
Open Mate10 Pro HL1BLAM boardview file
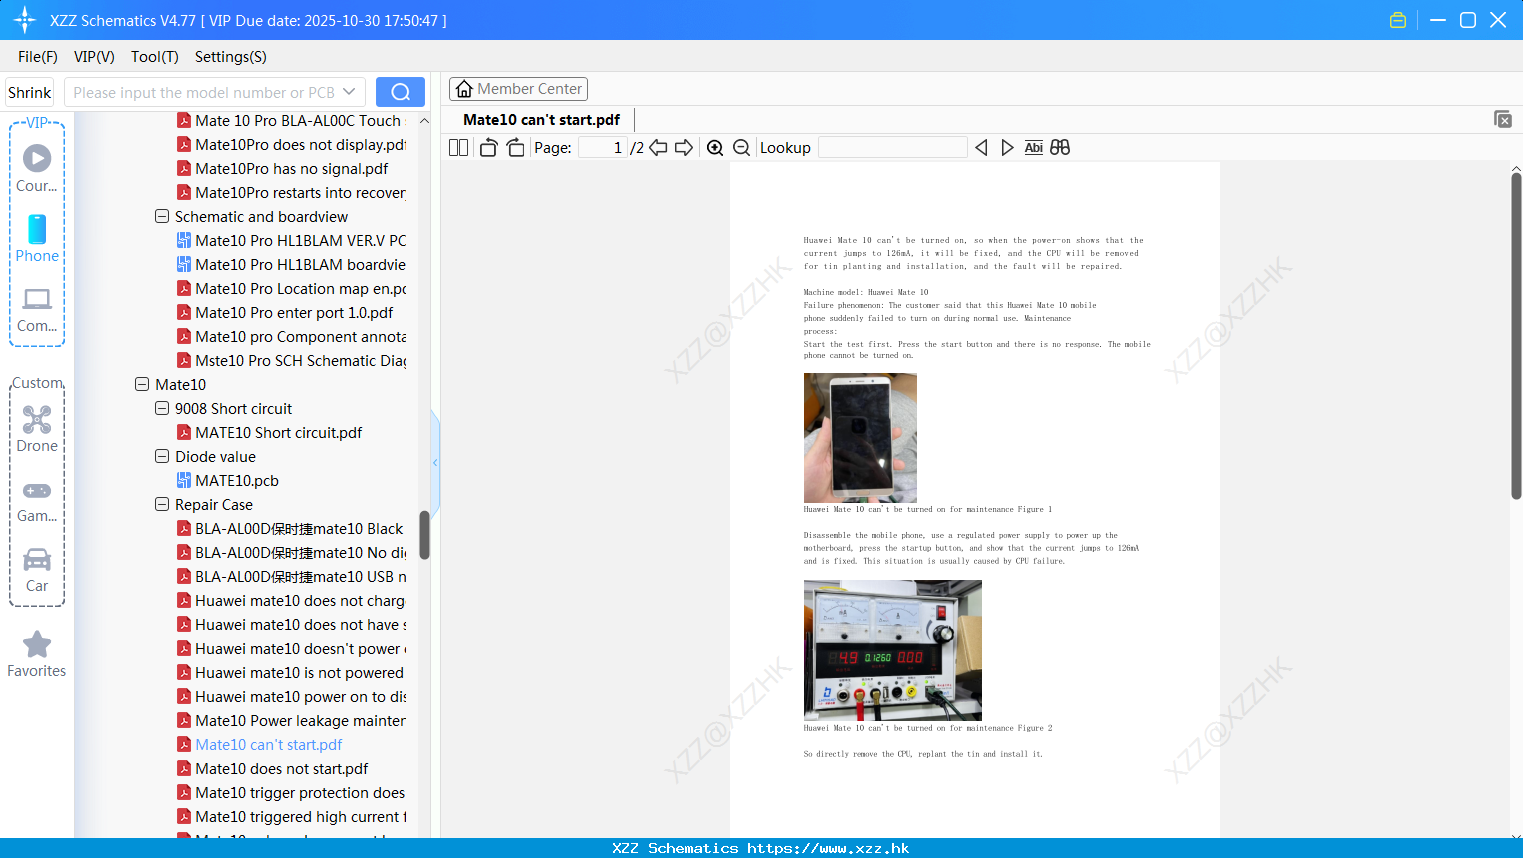coord(292,264)
